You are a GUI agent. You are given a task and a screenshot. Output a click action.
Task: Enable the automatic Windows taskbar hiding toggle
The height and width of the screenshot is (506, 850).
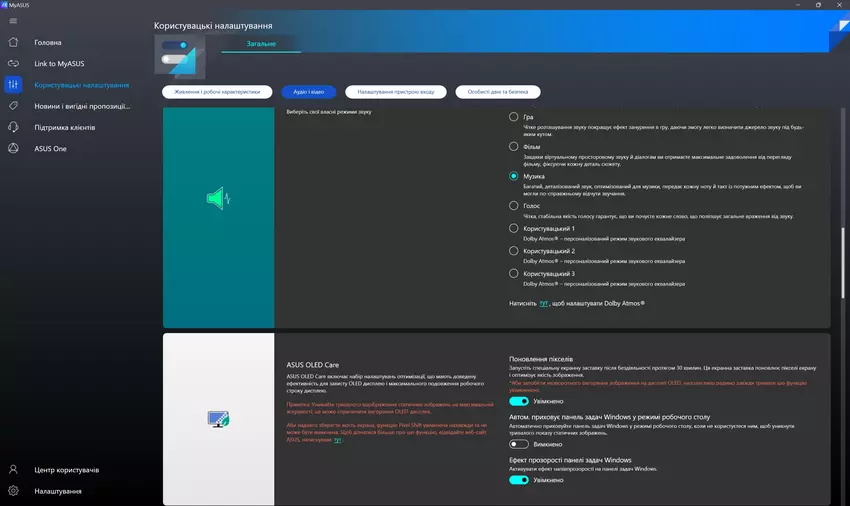(x=519, y=444)
